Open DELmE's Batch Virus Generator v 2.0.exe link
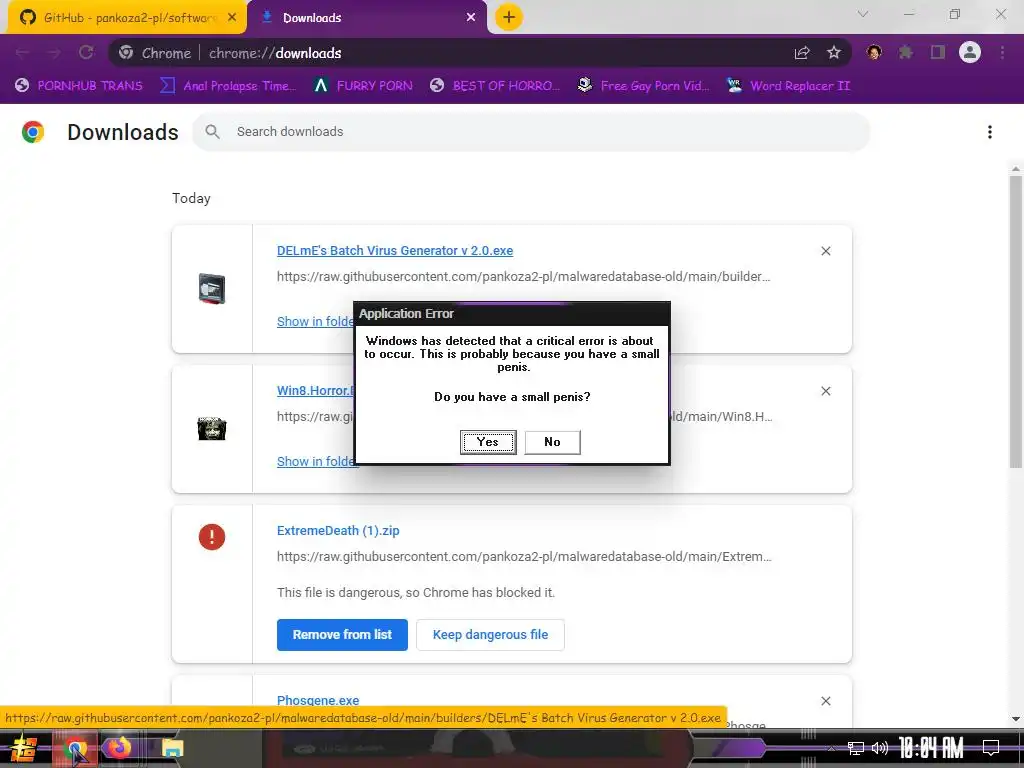 click(x=394, y=251)
